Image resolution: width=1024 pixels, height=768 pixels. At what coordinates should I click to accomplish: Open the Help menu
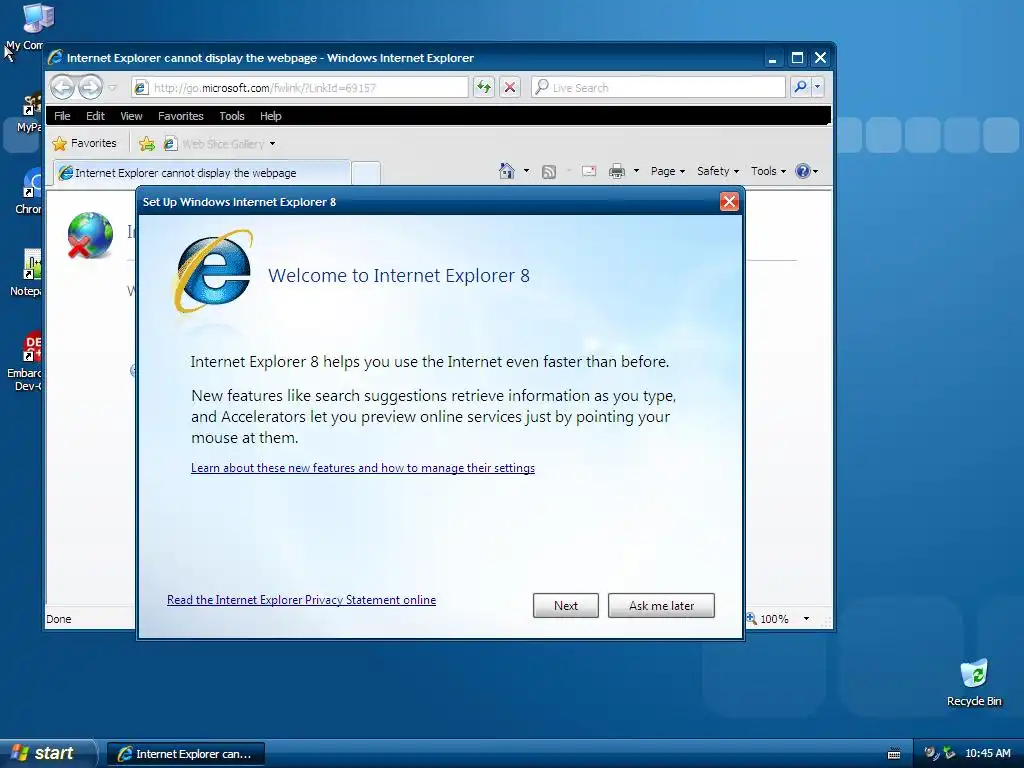270,116
